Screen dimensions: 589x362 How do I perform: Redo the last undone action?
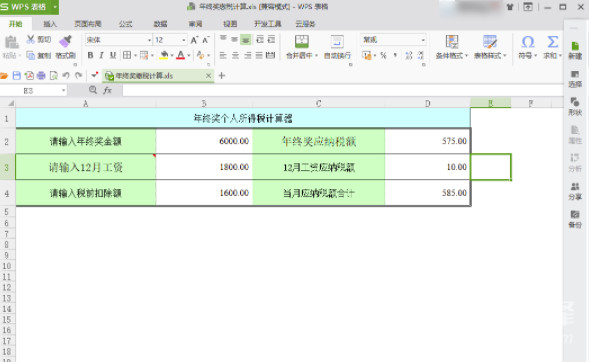point(78,75)
